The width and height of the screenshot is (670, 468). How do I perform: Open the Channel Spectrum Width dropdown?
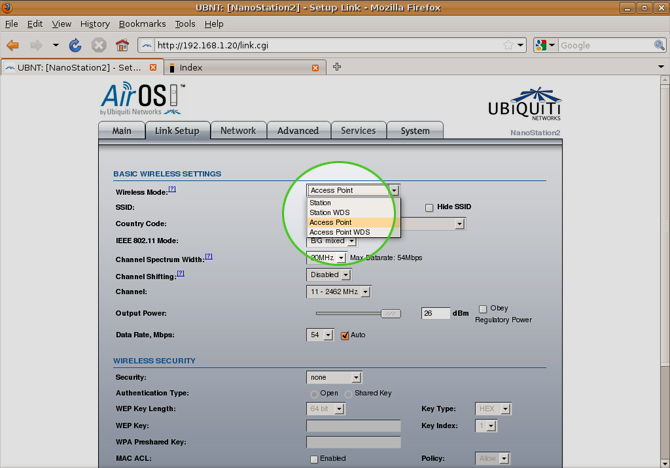(x=326, y=258)
